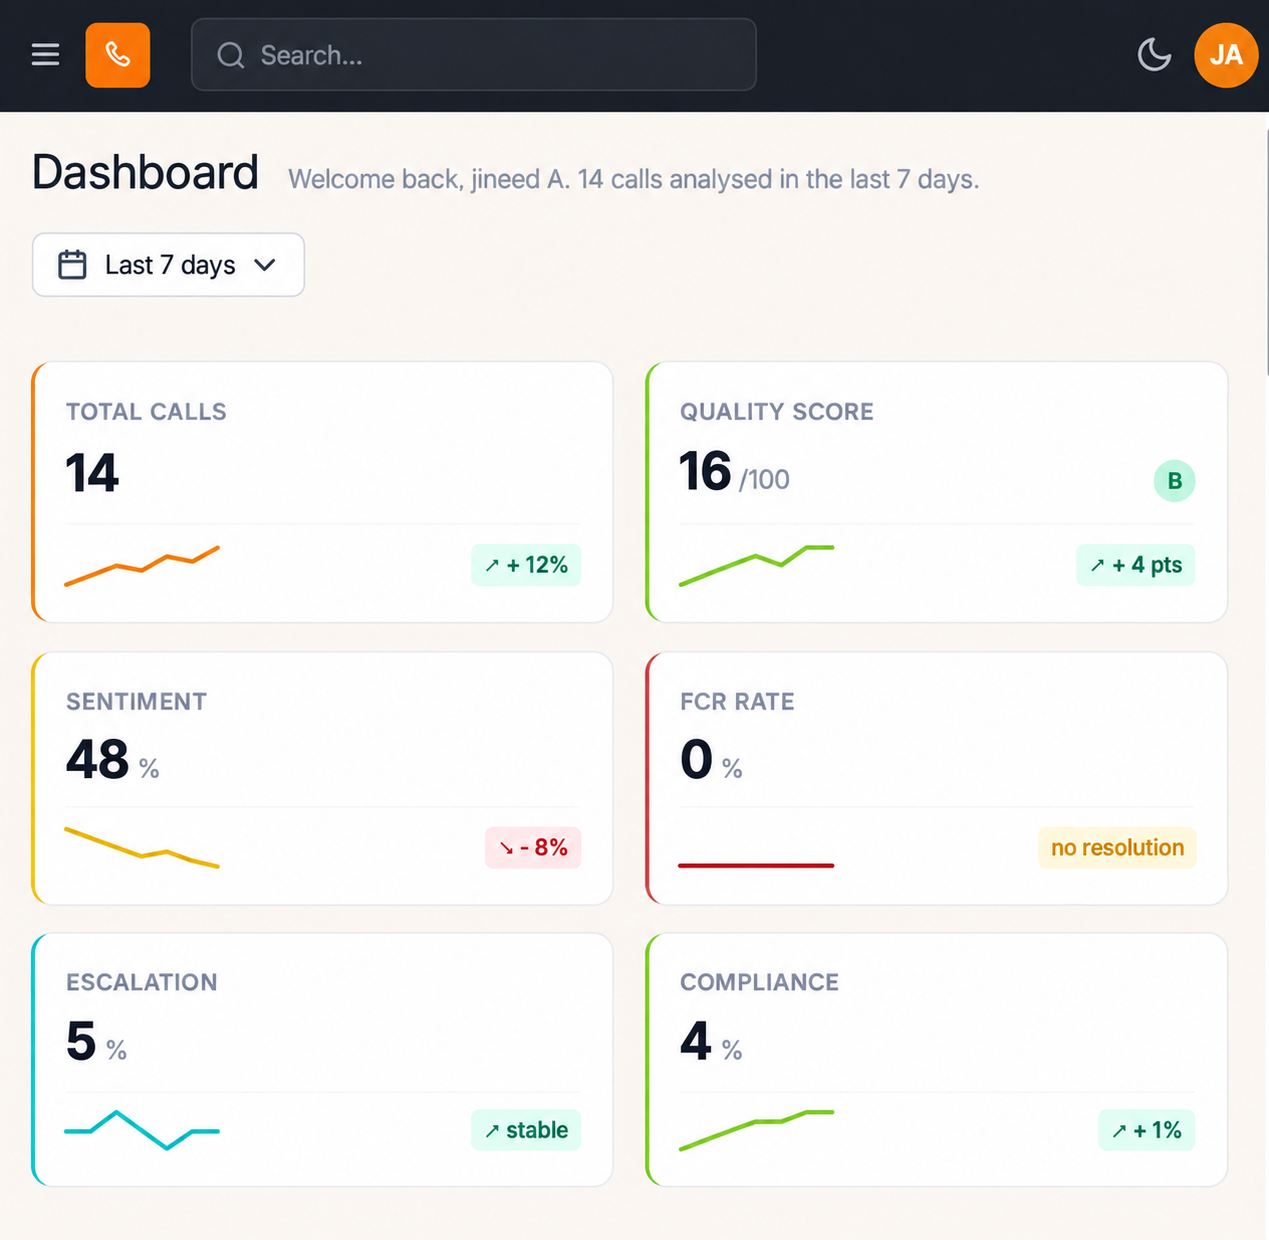Click the yellow Sentiment sparkline
Screen dimensions: 1269x1240
point(142,847)
